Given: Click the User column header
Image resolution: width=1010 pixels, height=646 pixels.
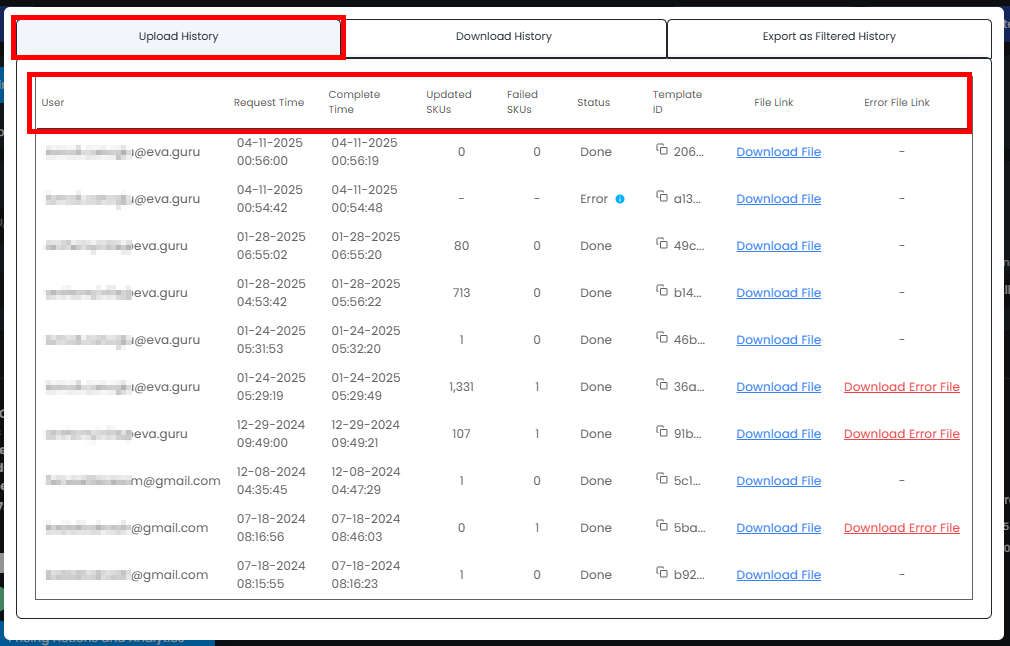Looking at the screenshot, I should click(x=53, y=102).
